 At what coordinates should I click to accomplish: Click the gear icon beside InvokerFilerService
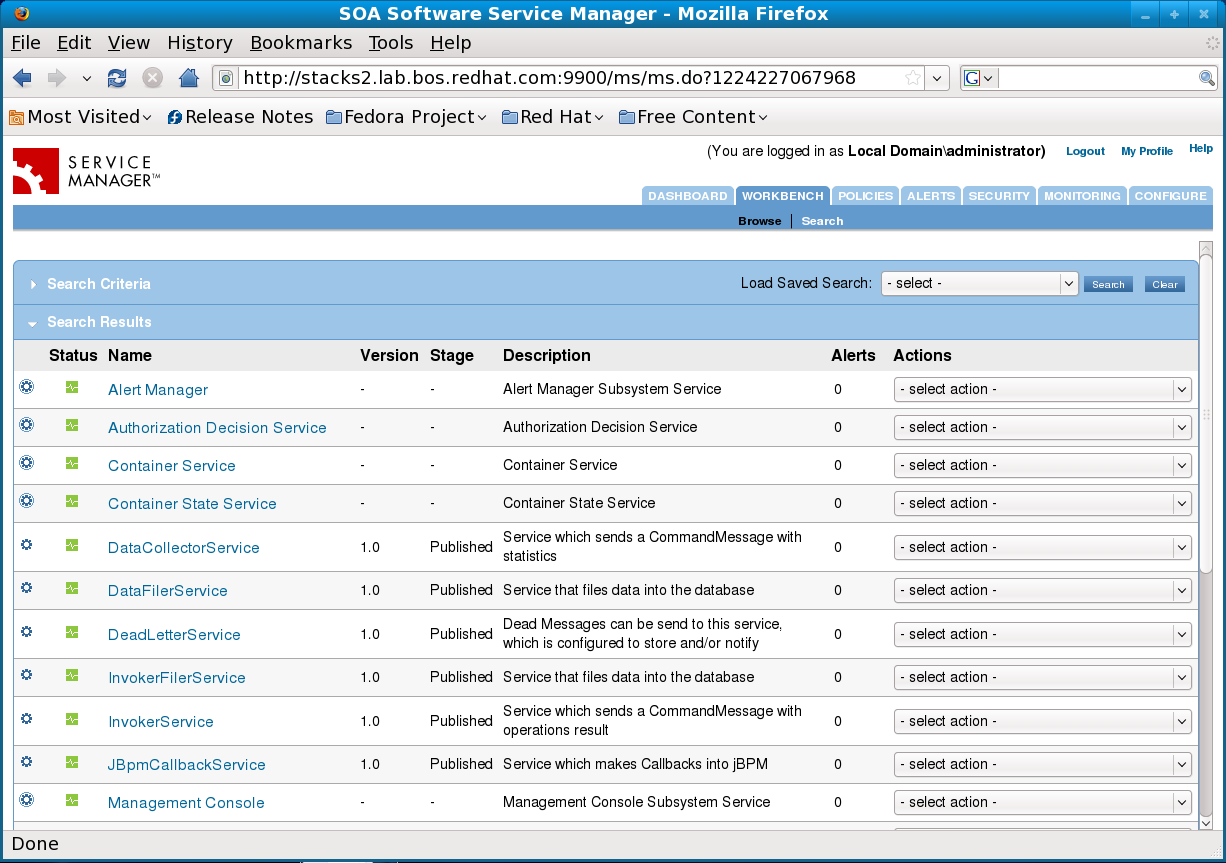[x=27, y=675]
